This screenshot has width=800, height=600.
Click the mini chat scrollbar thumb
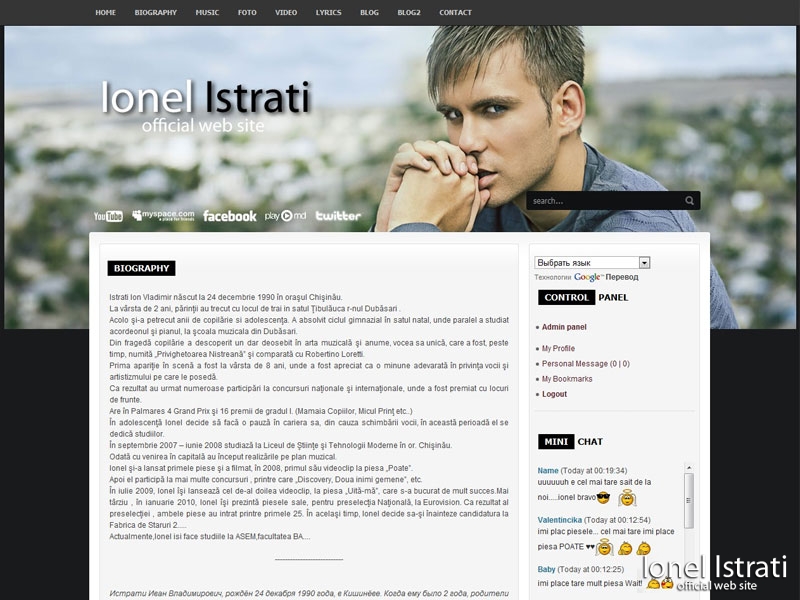[x=689, y=501]
